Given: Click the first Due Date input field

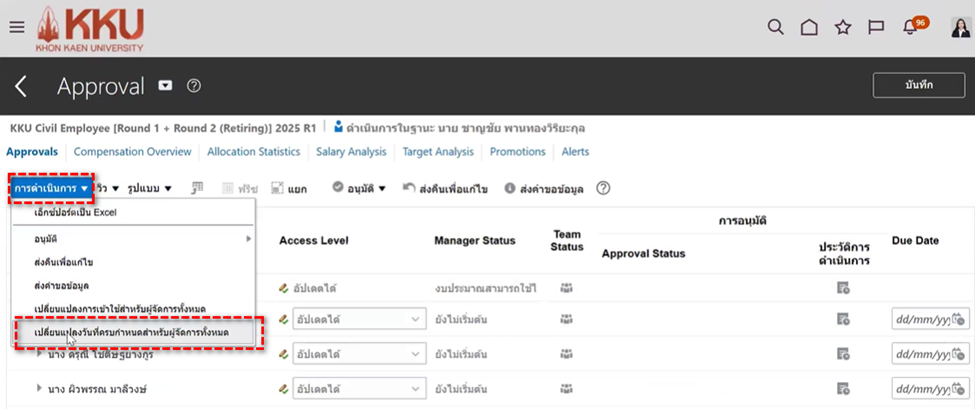Looking at the screenshot, I should [922, 319].
